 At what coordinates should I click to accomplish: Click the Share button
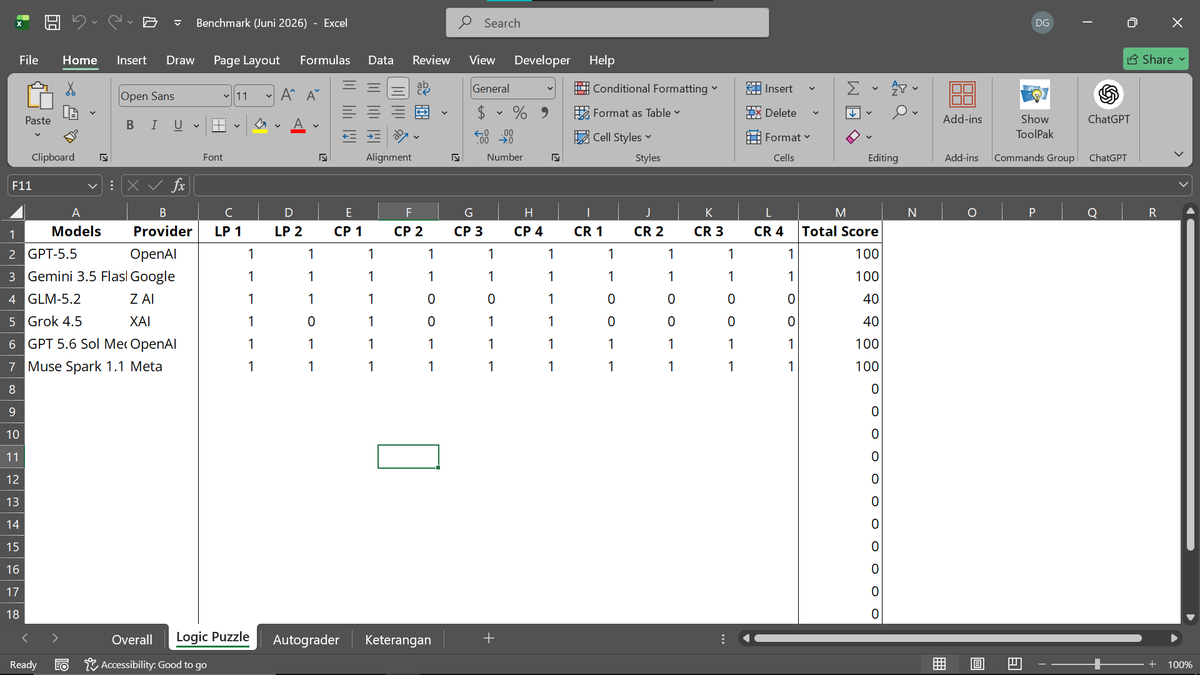(1157, 59)
